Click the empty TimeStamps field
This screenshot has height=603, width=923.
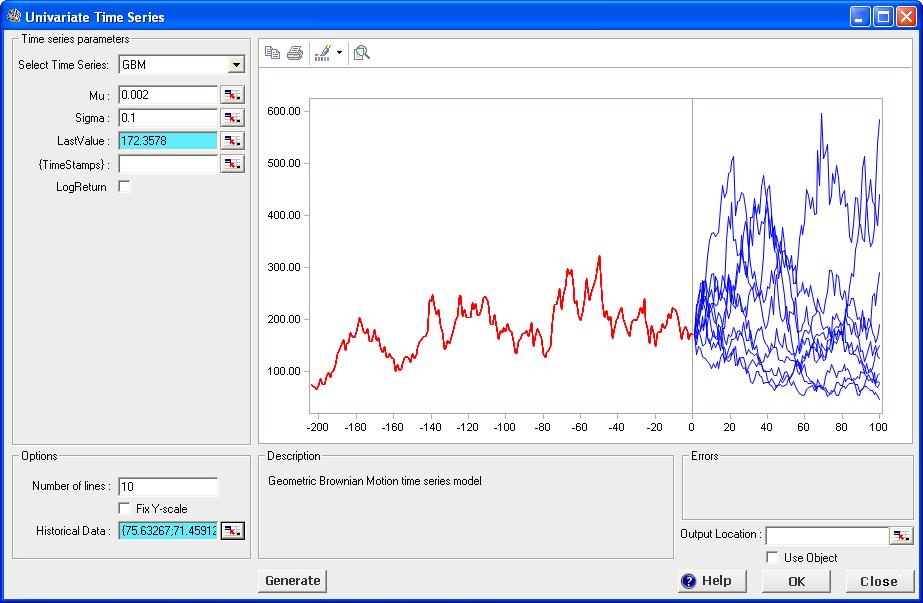pos(168,164)
